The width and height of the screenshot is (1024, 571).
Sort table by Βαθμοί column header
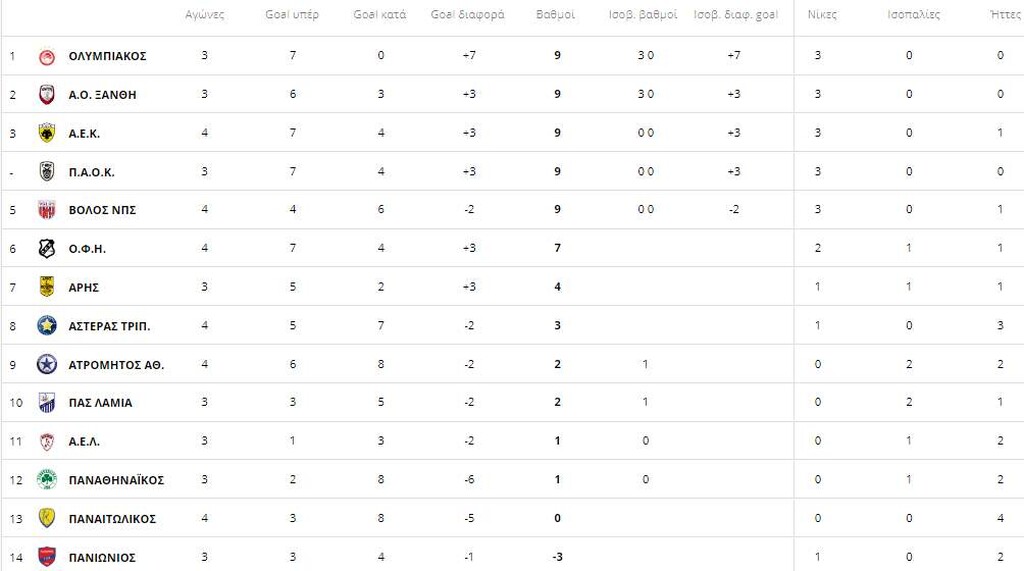point(556,15)
